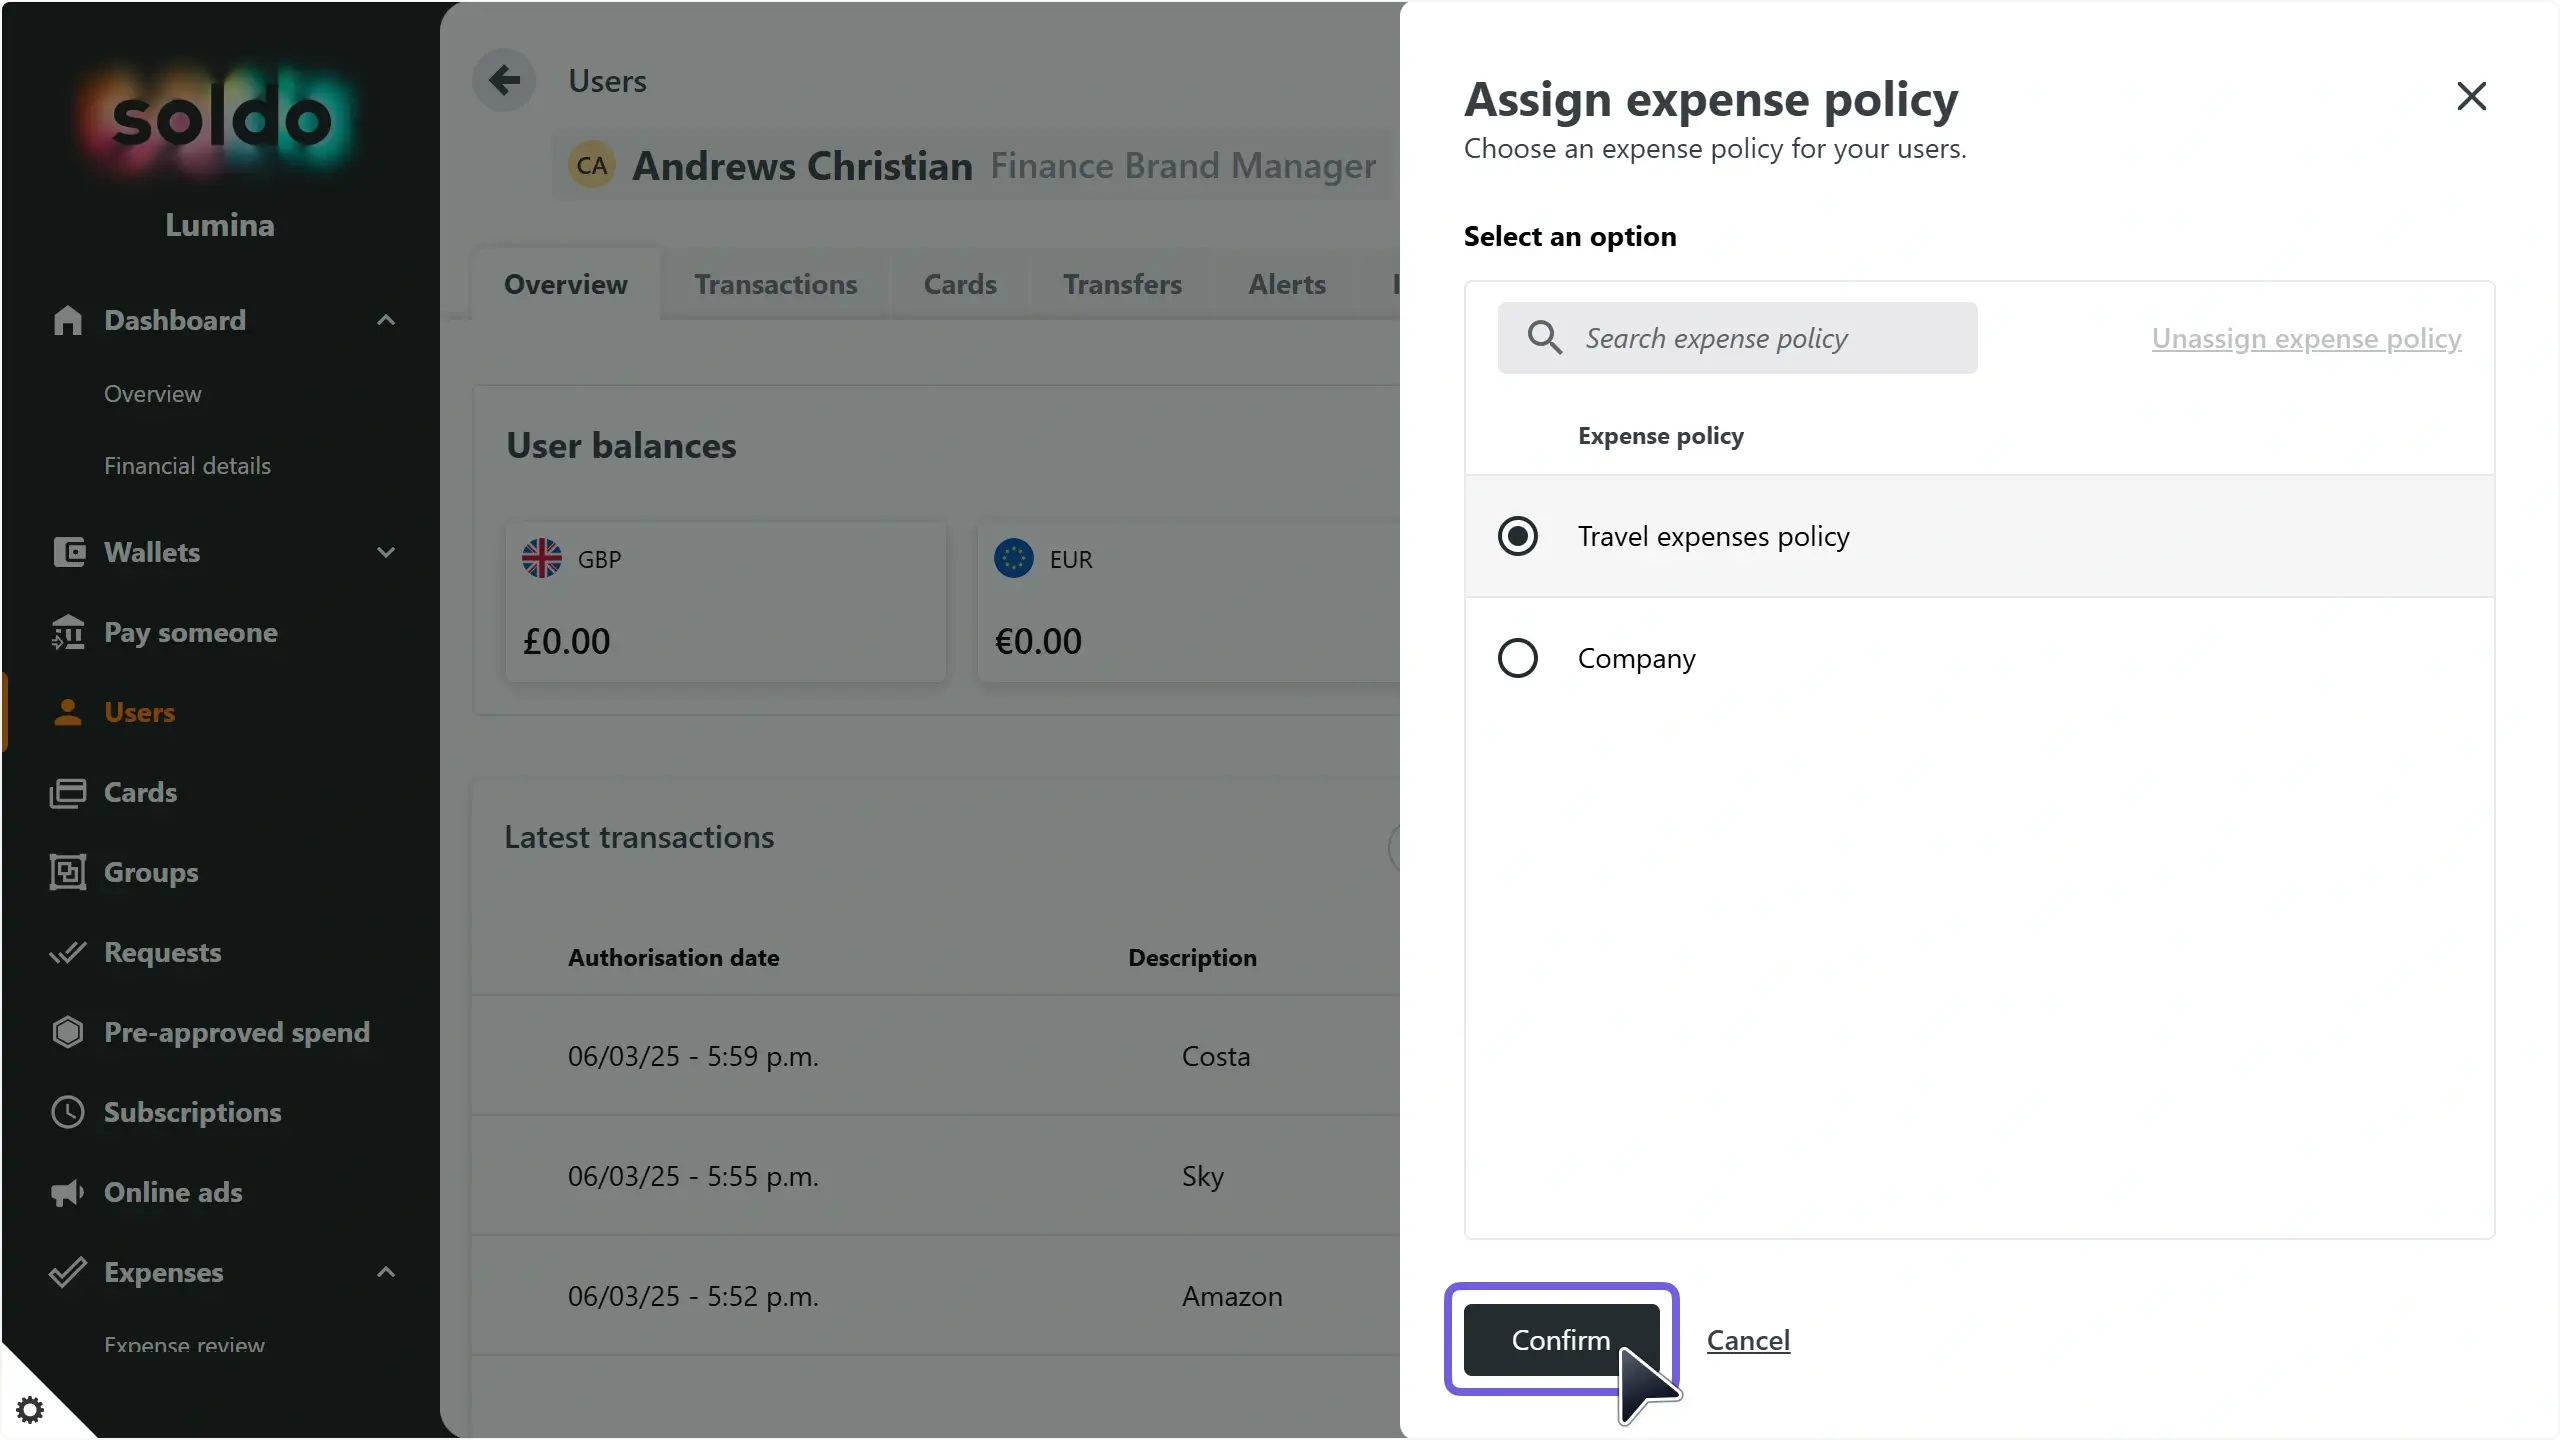Switch to the Cards tab
The image size is (2560, 1440).
pyautogui.click(x=960, y=284)
